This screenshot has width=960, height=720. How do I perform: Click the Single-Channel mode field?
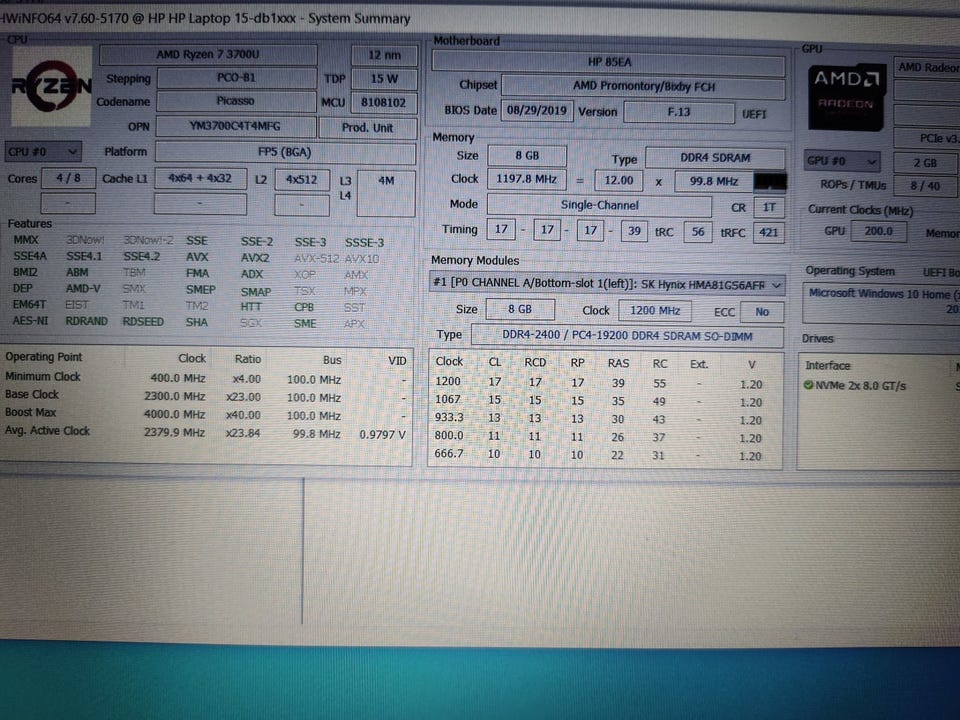(599, 205)
